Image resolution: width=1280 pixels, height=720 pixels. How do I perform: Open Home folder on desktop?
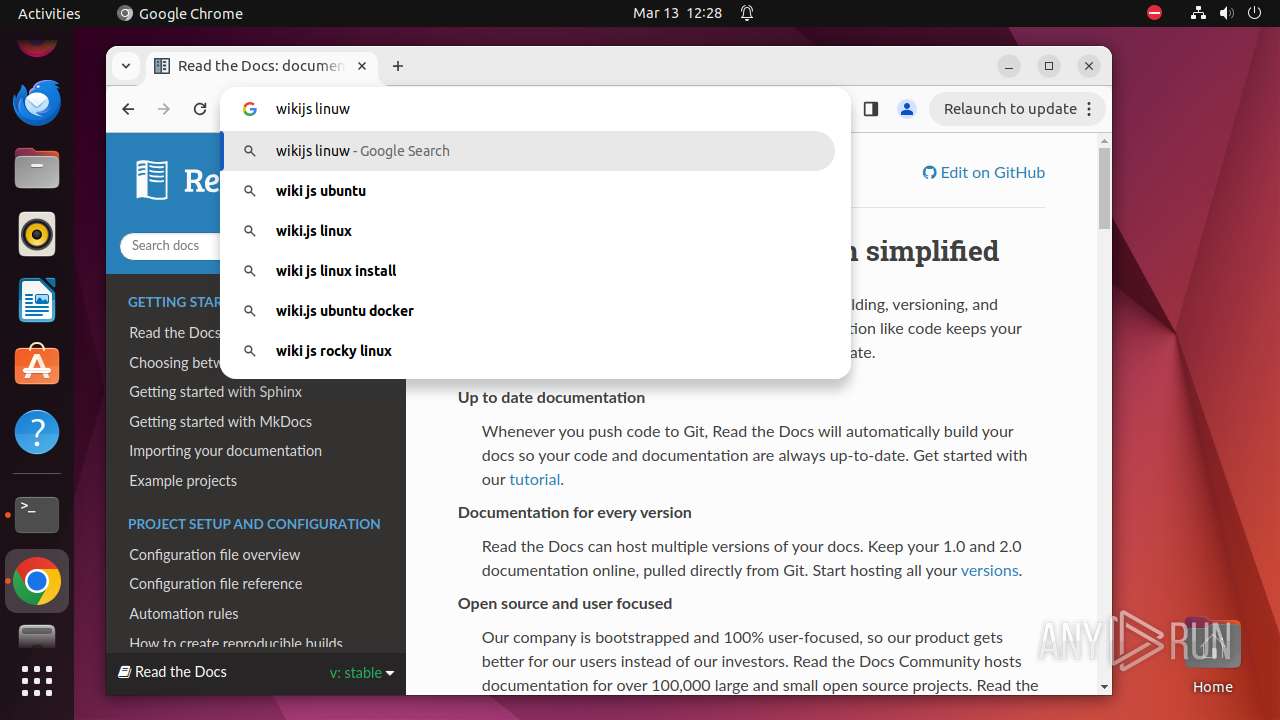click(x=1212, y=656)
